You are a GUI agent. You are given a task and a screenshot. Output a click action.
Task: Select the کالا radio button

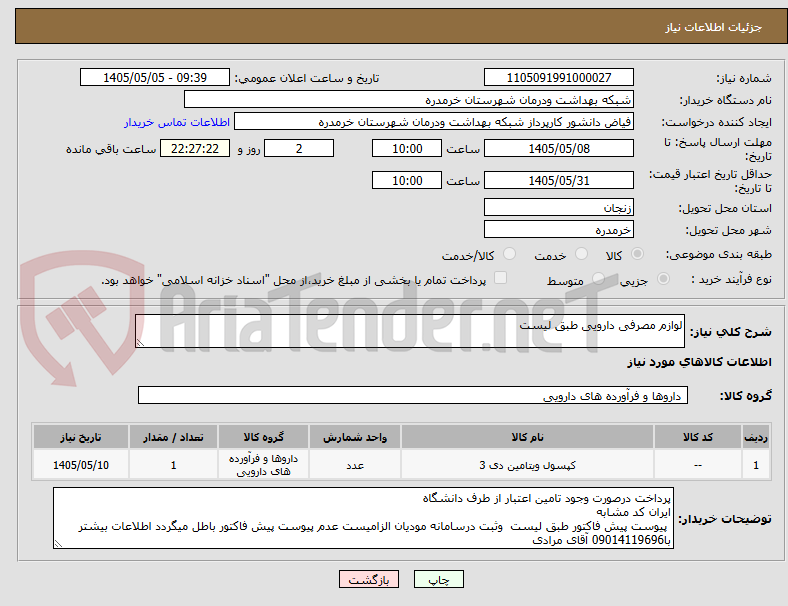tap(637, 254)
